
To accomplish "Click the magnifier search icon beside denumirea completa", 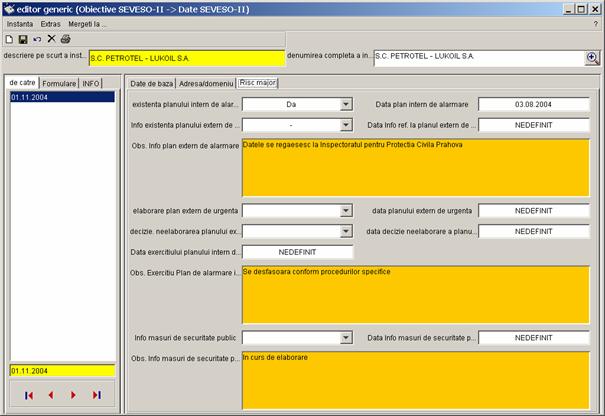I will click(592, 58).
